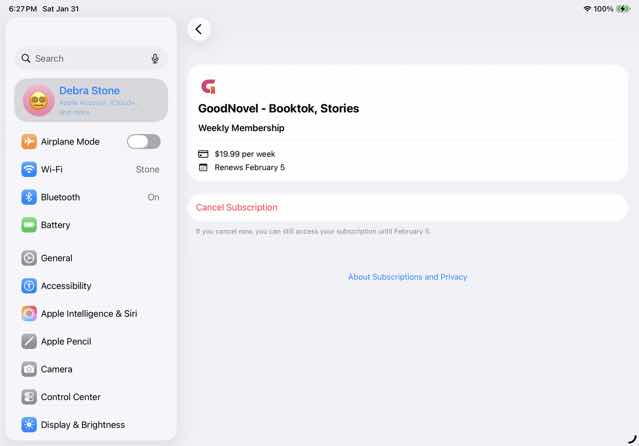Toggle Airplane Mode switch

pos(143,142)
